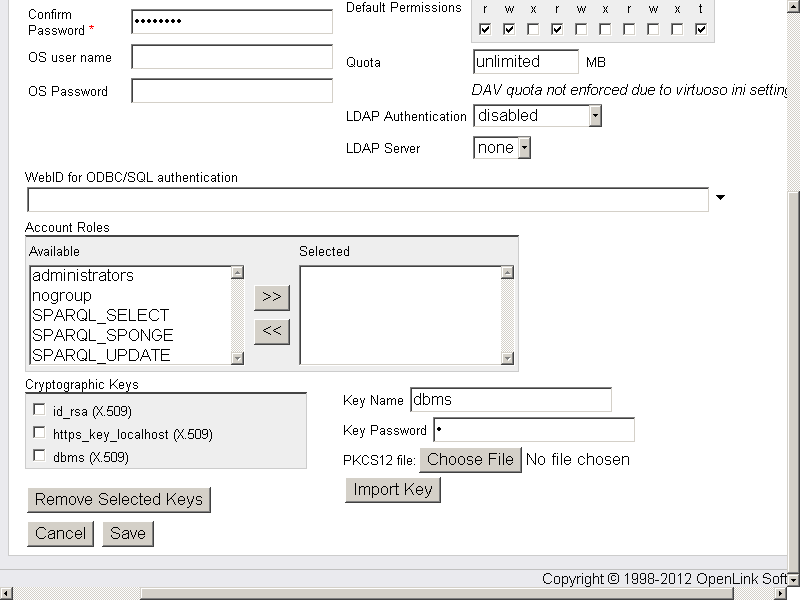Click Remove Selected Keys button

click(119, 499)
